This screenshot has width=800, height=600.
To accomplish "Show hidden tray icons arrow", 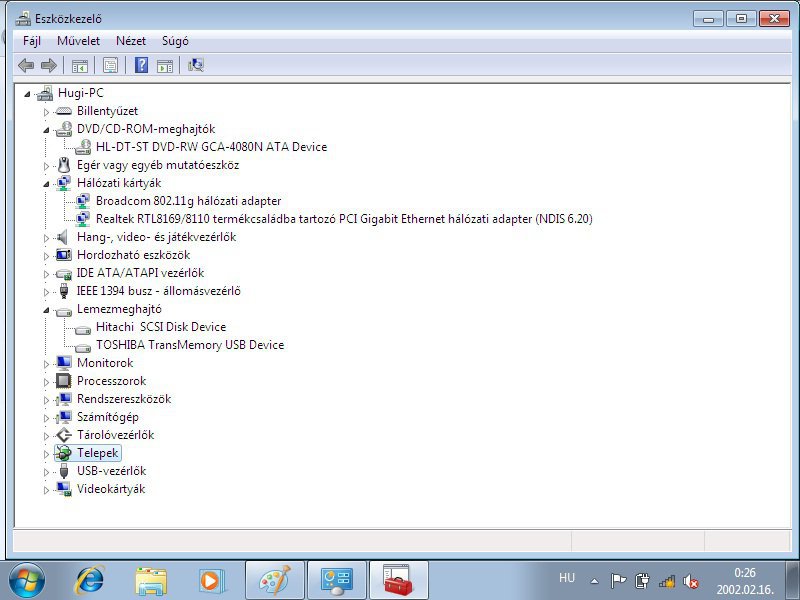I will (x=594, y=581).
